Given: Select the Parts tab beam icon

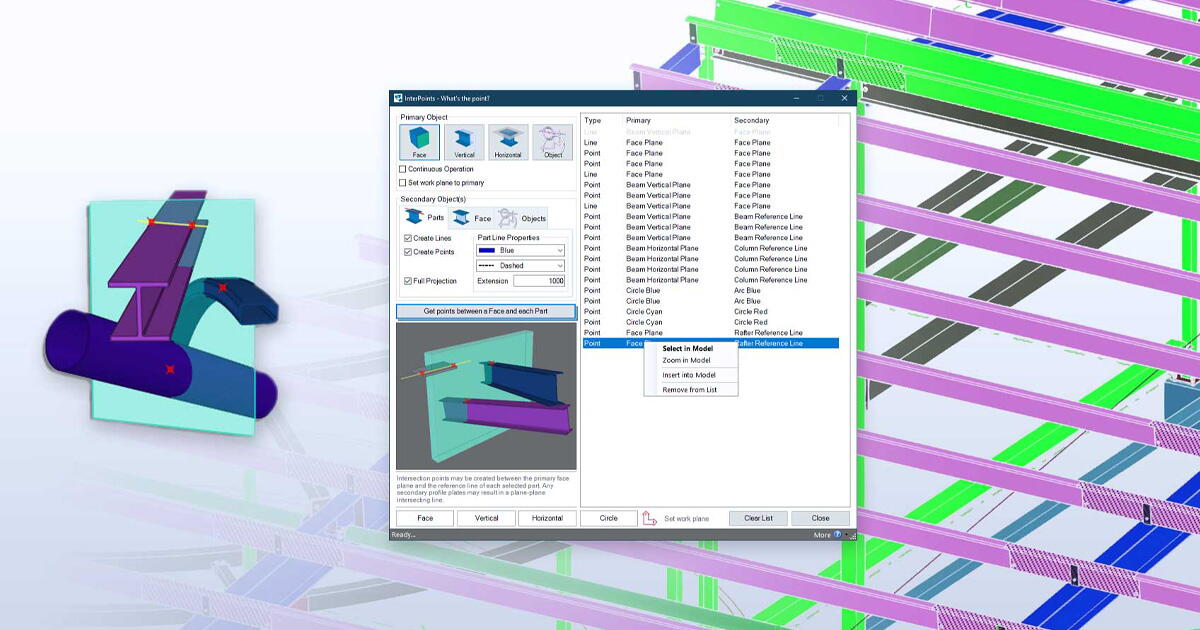Looking at the screenshot, I should (x=414, y=218).
